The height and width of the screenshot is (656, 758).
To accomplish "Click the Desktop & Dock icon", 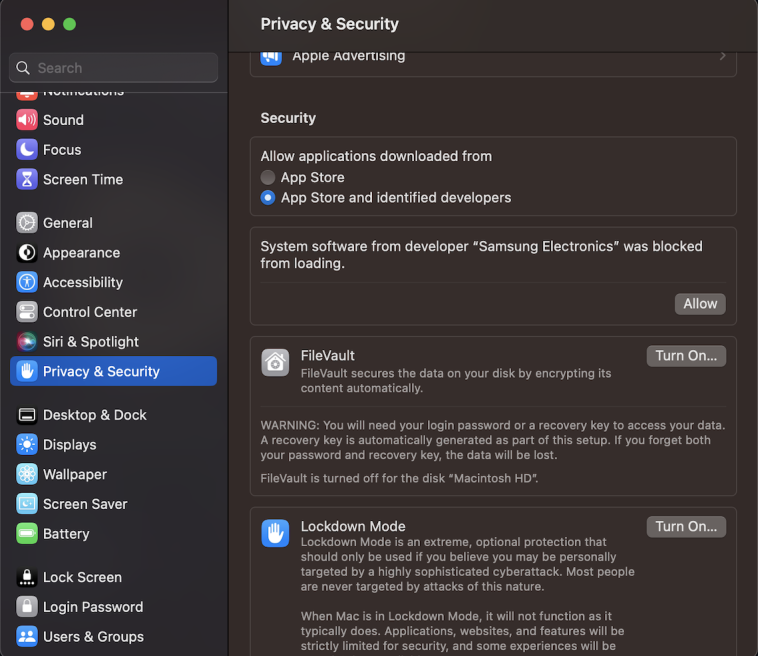I will coord(27,415).
